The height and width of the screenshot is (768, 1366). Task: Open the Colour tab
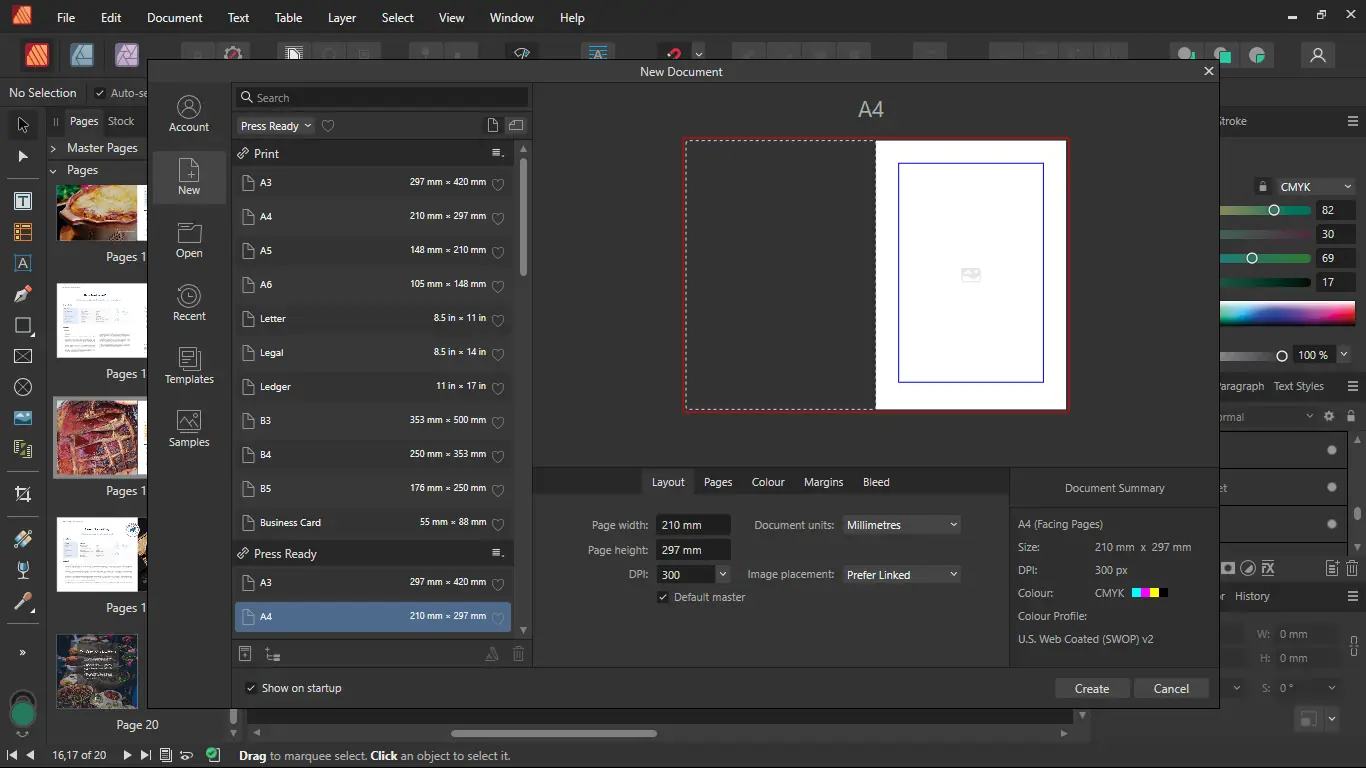point(768,482)
